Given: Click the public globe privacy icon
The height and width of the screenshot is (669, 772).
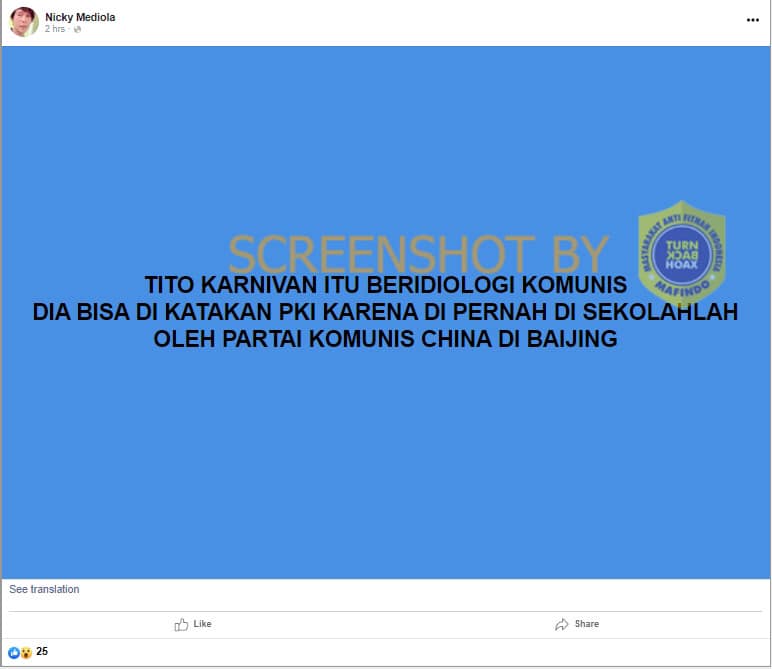Looking at the screenshot, I should (x=78, y=30).
